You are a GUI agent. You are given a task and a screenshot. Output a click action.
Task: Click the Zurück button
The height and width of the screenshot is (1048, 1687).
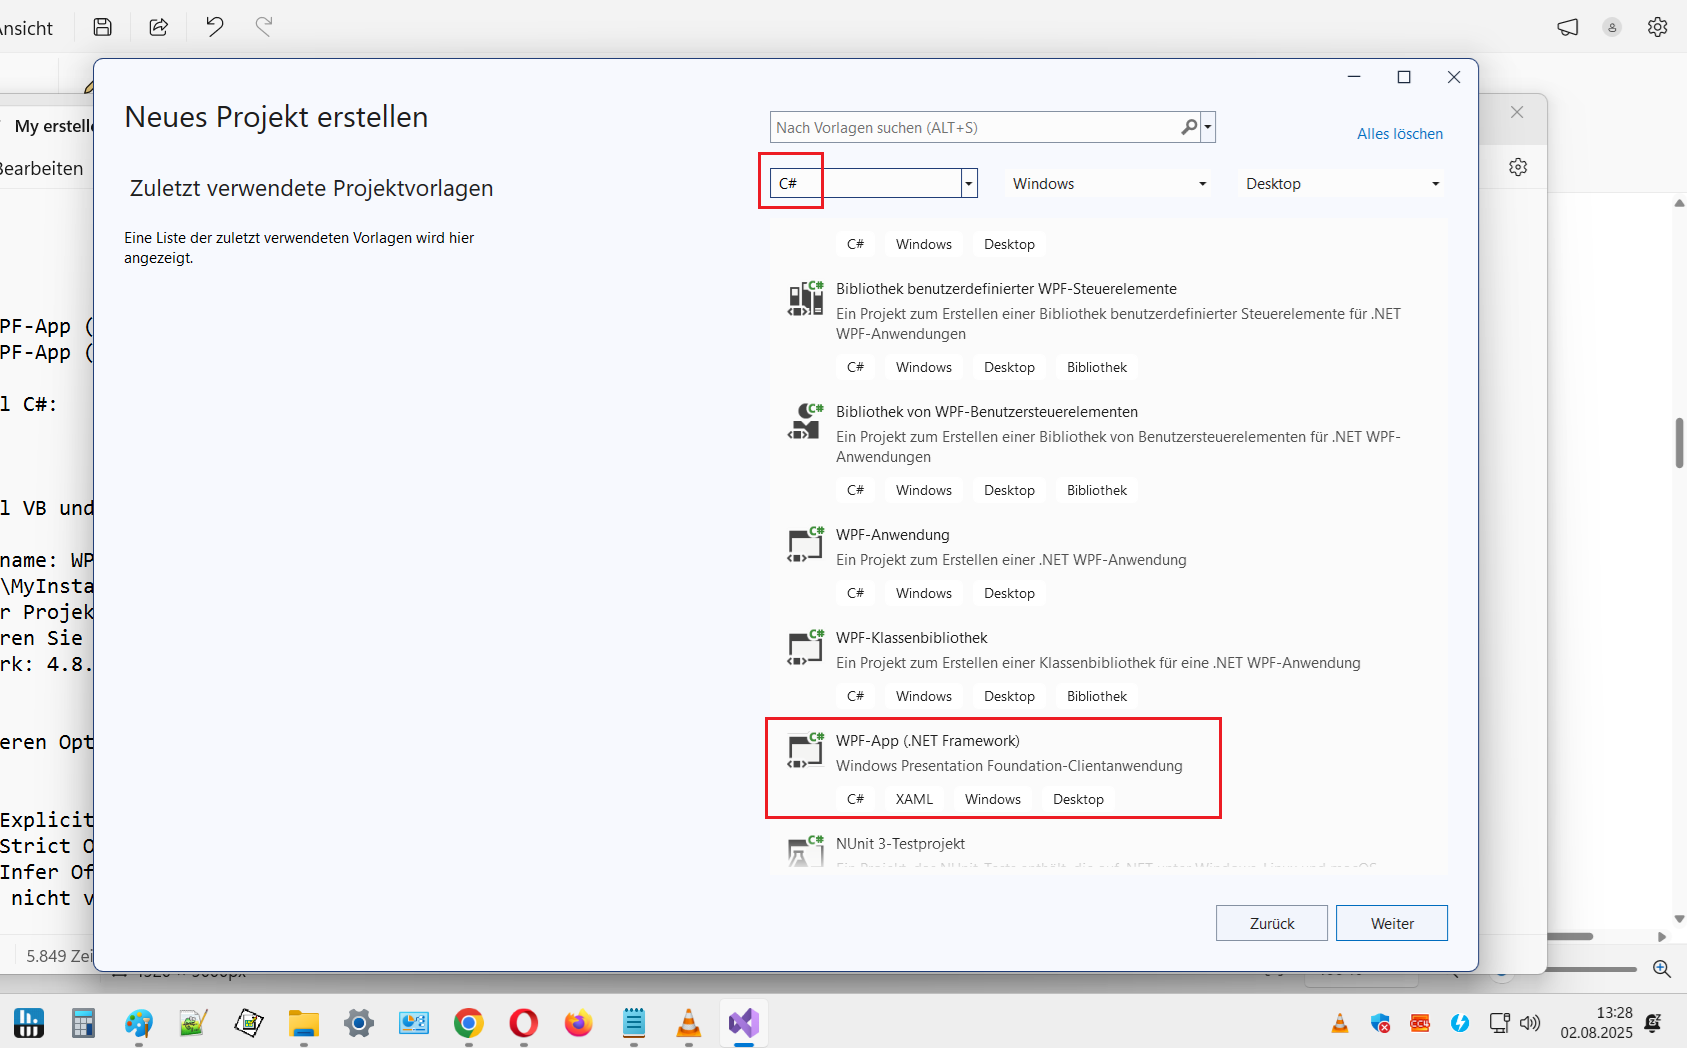(x=1271, y=923)
